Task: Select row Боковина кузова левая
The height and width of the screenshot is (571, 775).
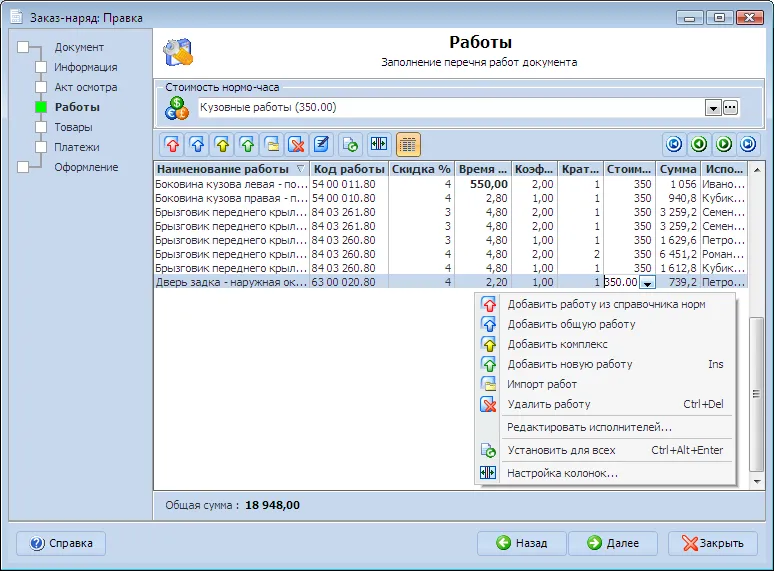Action: tap(450, 184)
